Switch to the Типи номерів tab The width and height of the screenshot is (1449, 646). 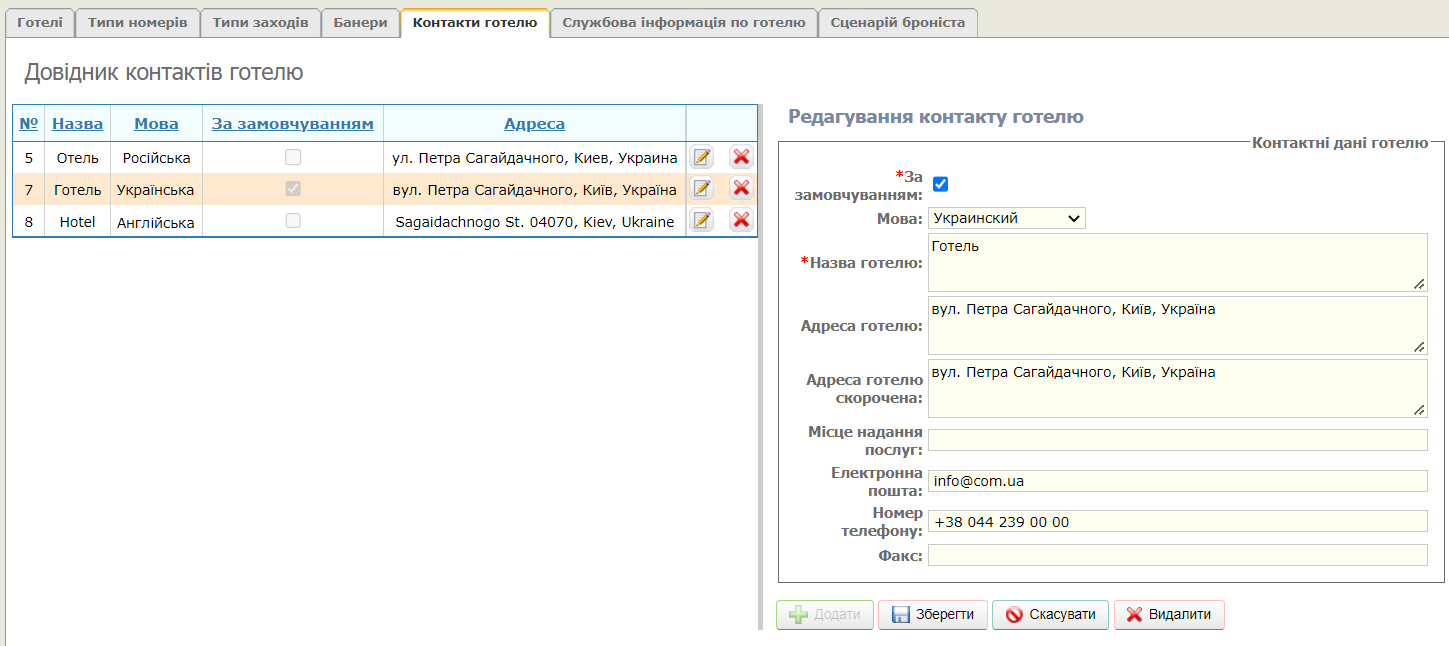137,23
